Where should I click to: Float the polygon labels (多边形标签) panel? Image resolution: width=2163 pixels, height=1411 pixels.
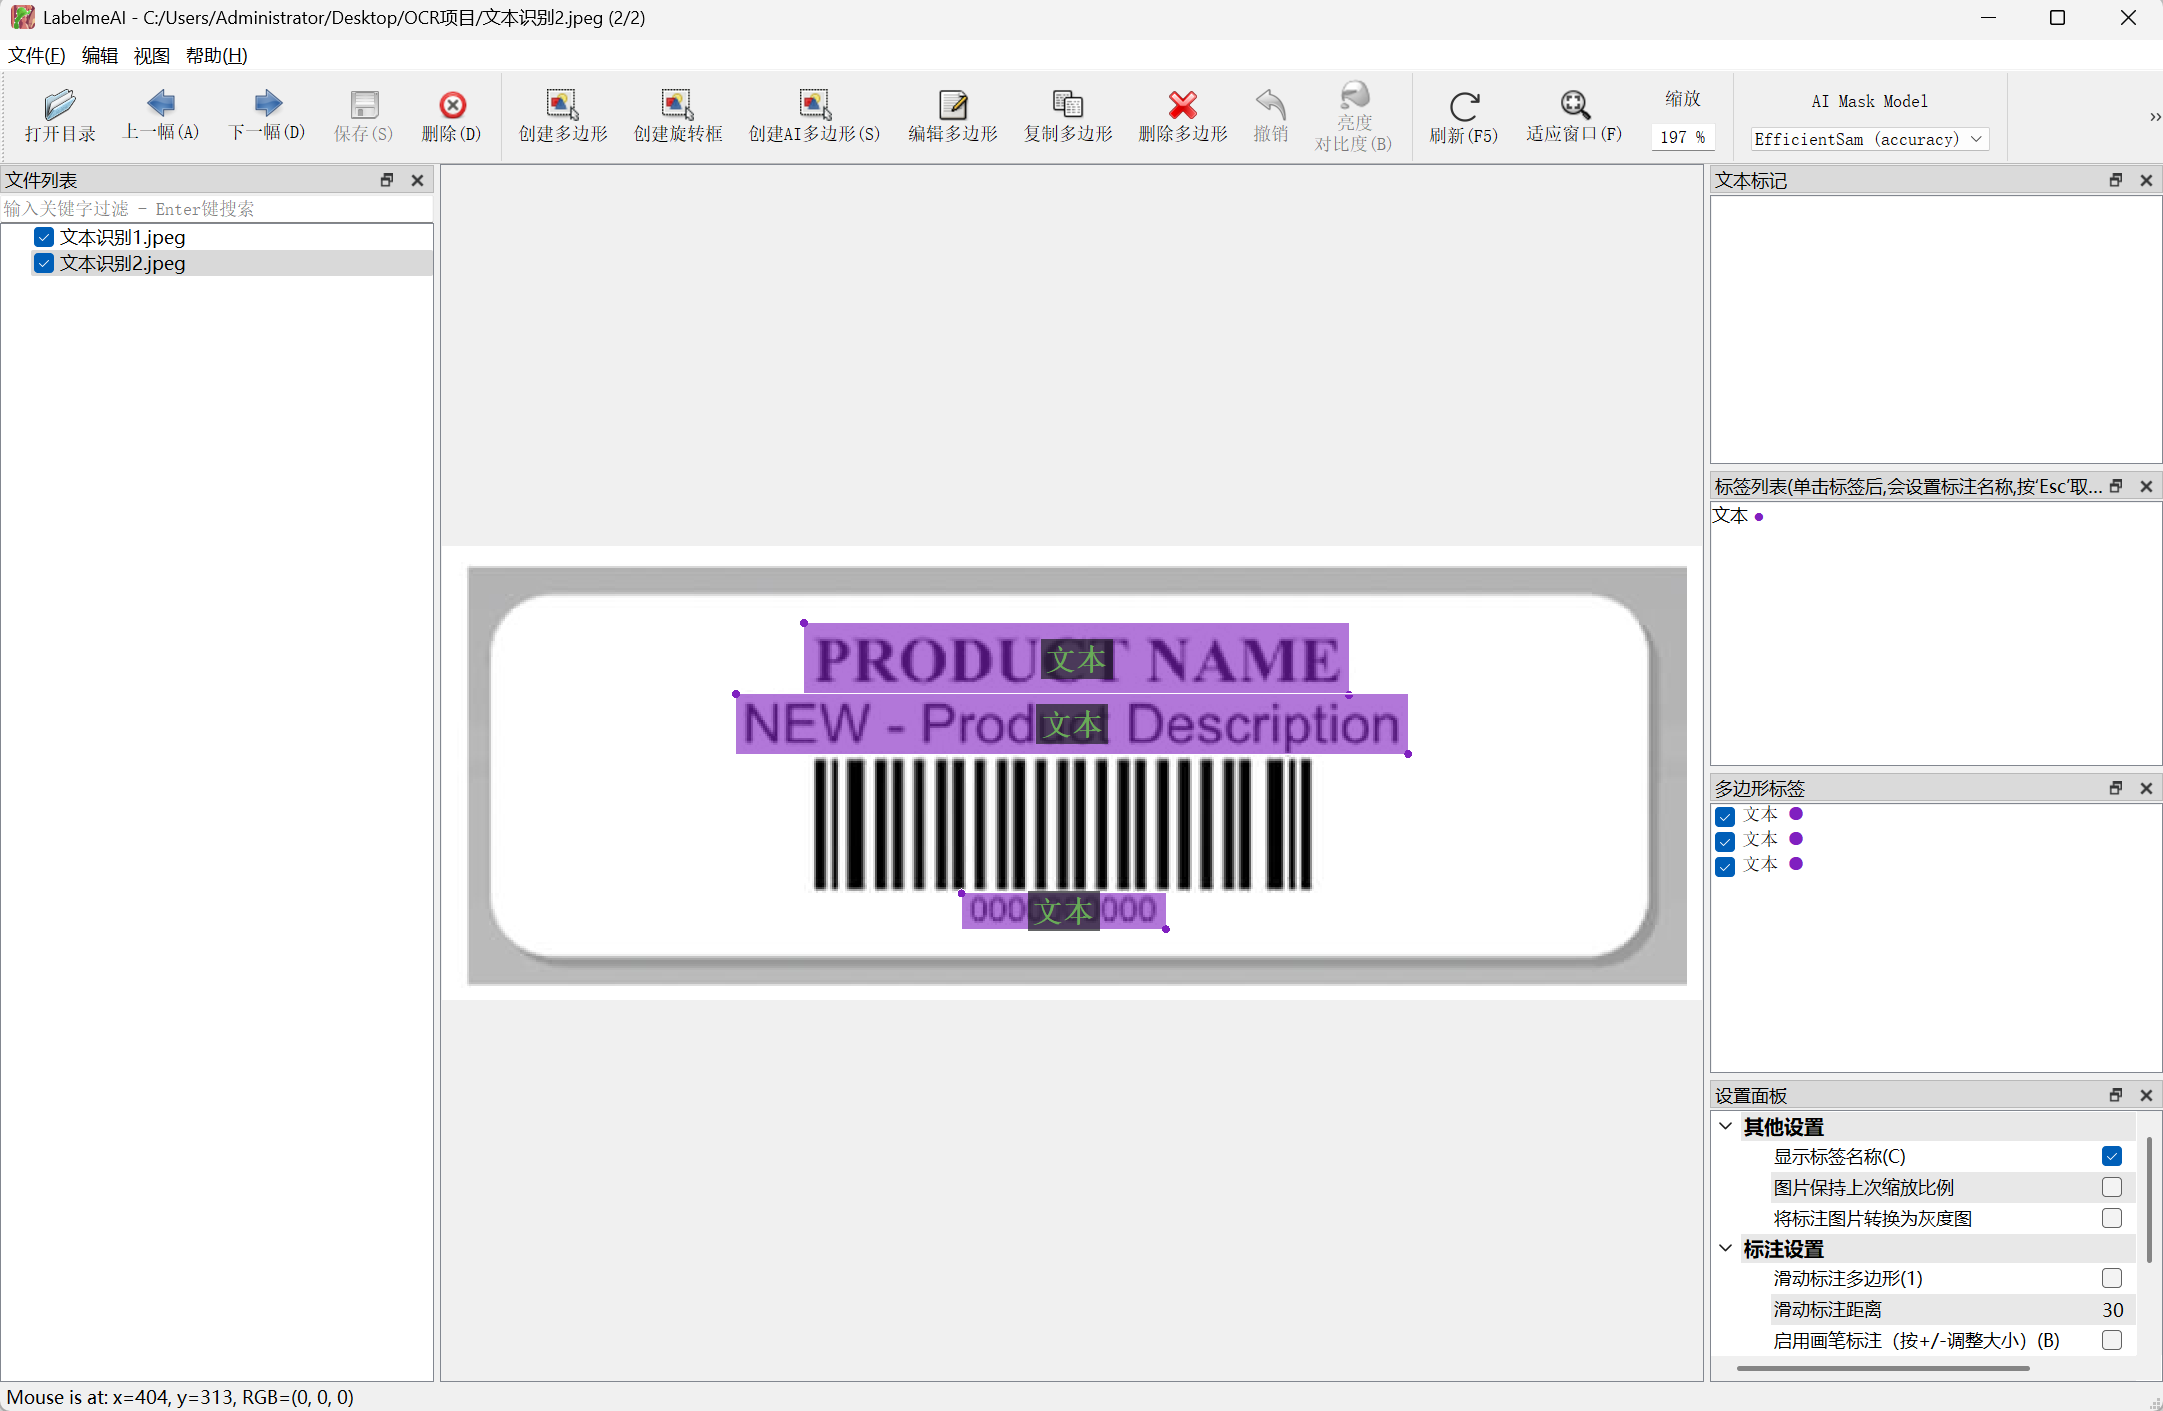coord(2116,788)
